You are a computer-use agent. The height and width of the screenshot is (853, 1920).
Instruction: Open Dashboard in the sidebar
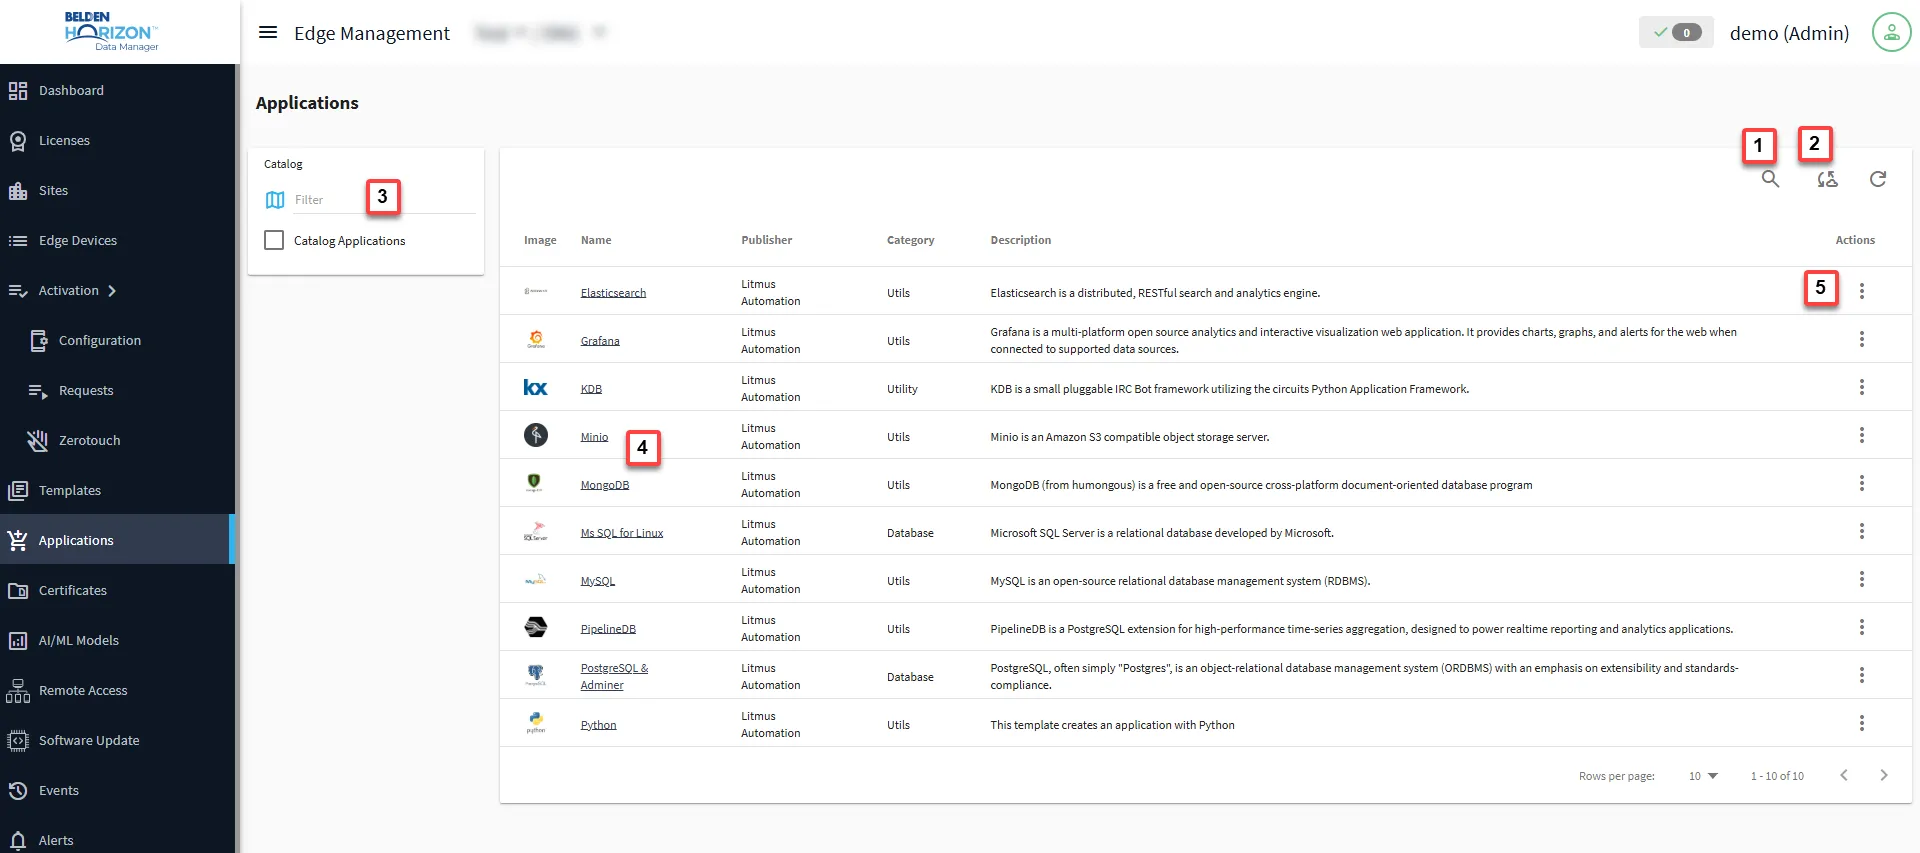117,90
